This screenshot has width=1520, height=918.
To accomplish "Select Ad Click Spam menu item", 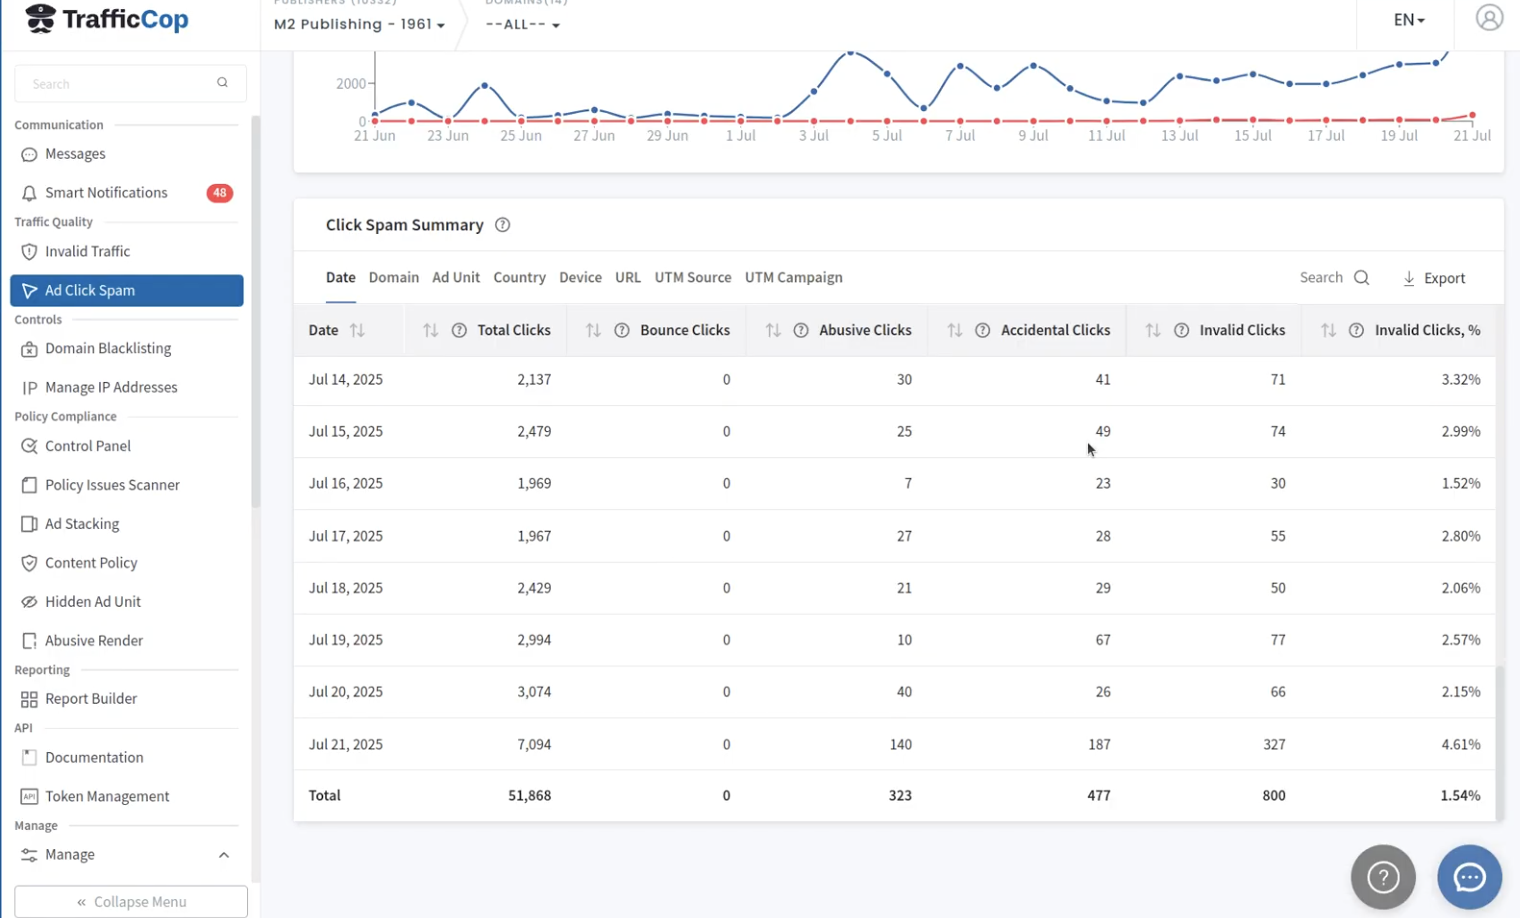I will (x=126, y=290).
